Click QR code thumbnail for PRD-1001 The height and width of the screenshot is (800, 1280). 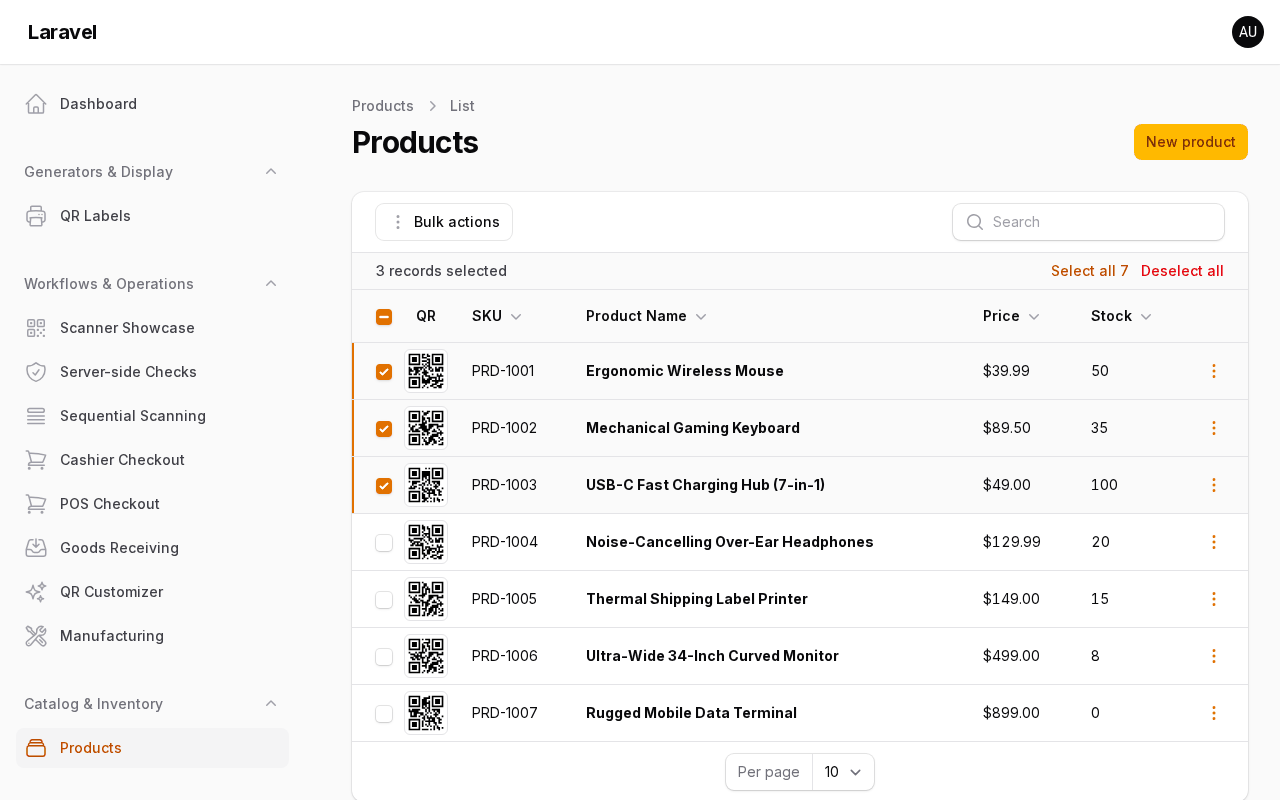[x=426, y=371]
